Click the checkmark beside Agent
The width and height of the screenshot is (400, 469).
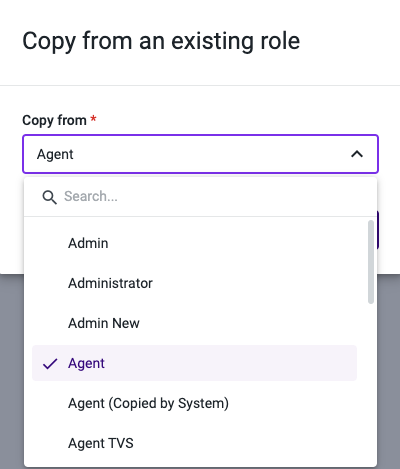coord(50,364)
